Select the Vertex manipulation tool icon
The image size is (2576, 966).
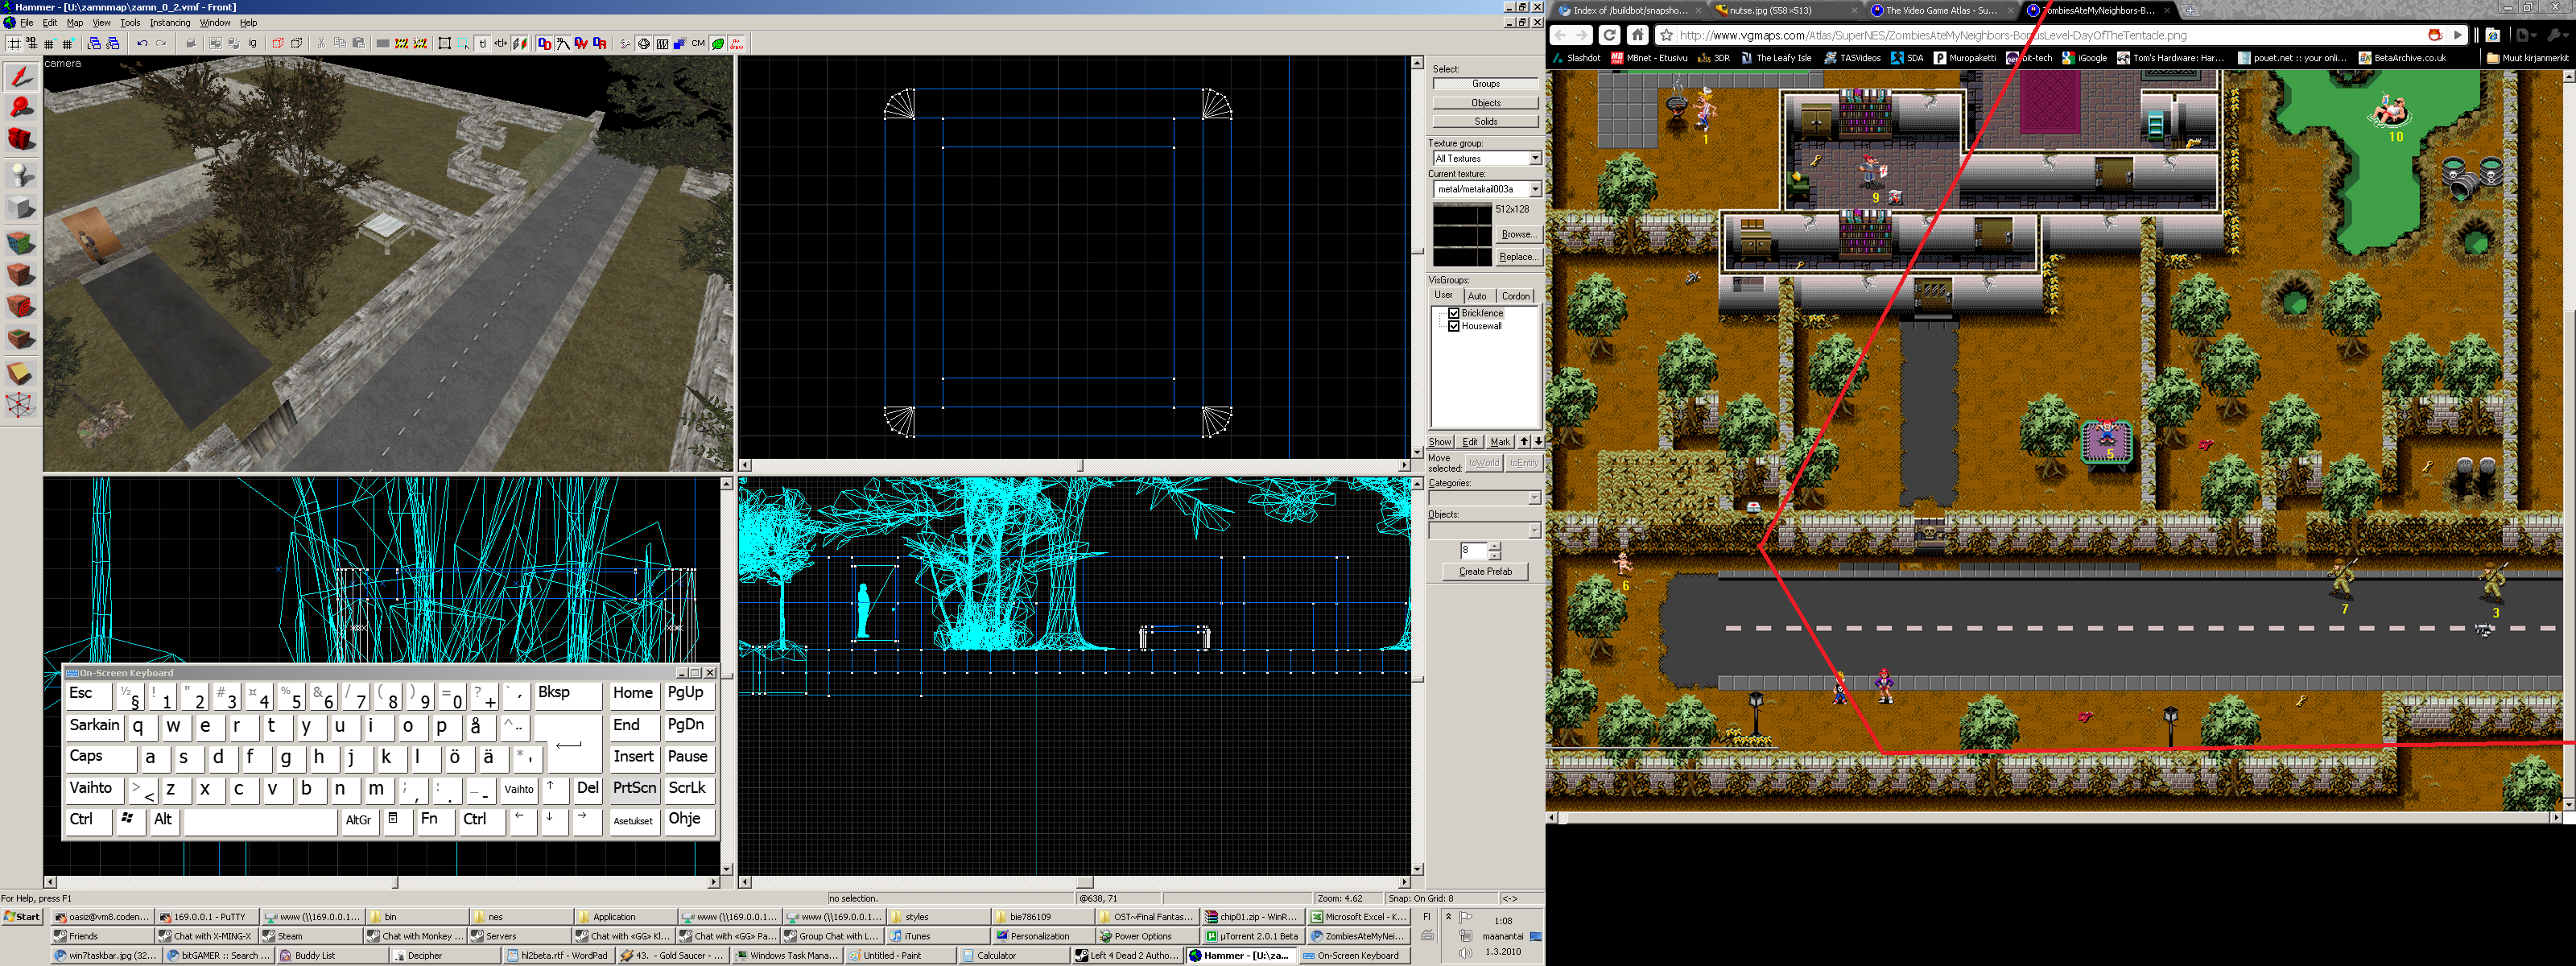coord(21,405)
